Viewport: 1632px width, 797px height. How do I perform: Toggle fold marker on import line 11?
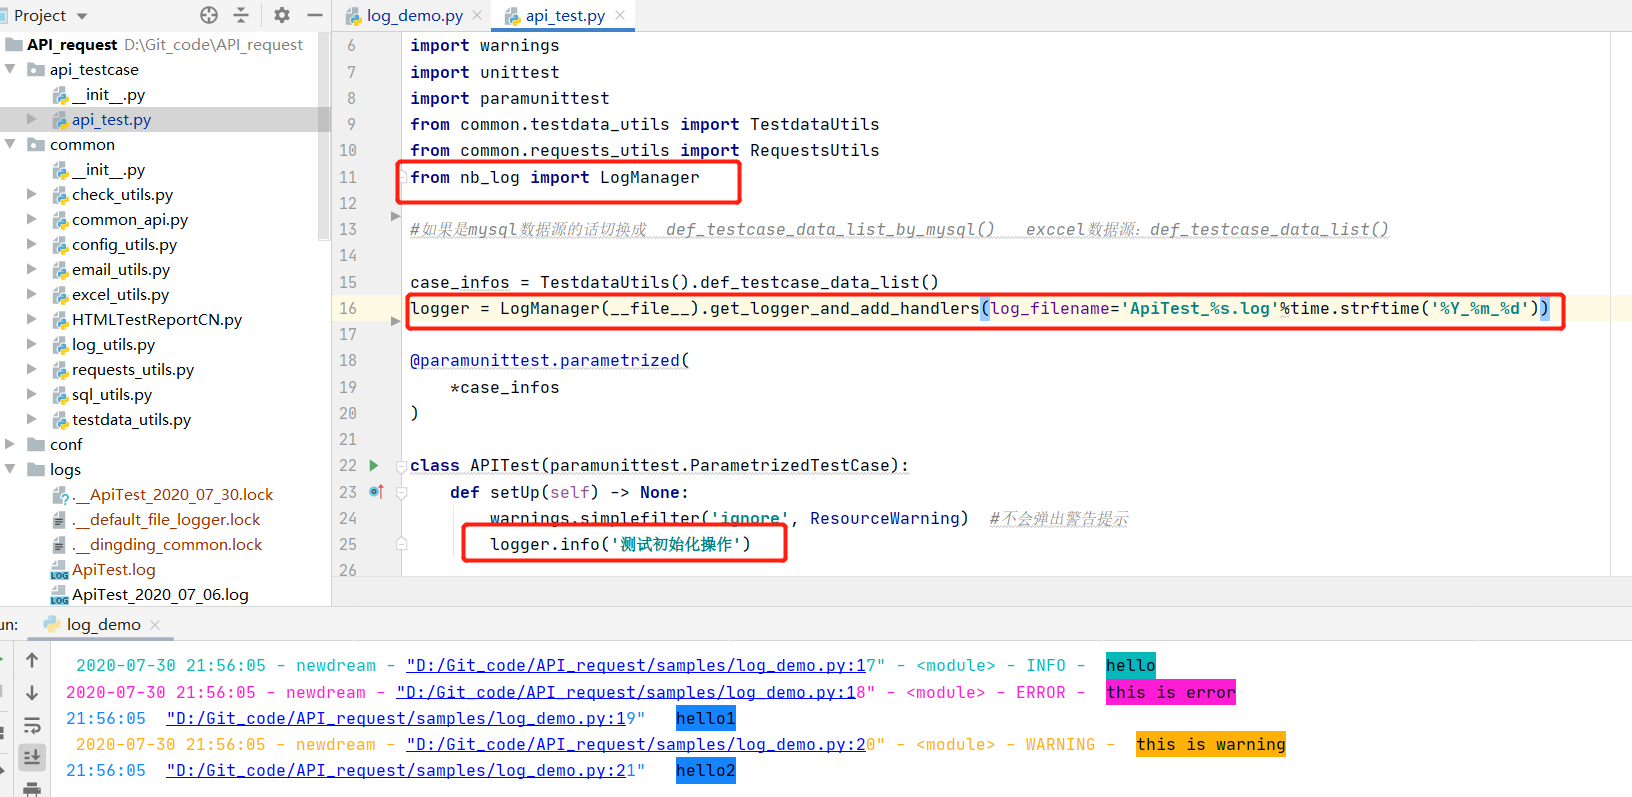pyautogui.click(x=402, y=177)
